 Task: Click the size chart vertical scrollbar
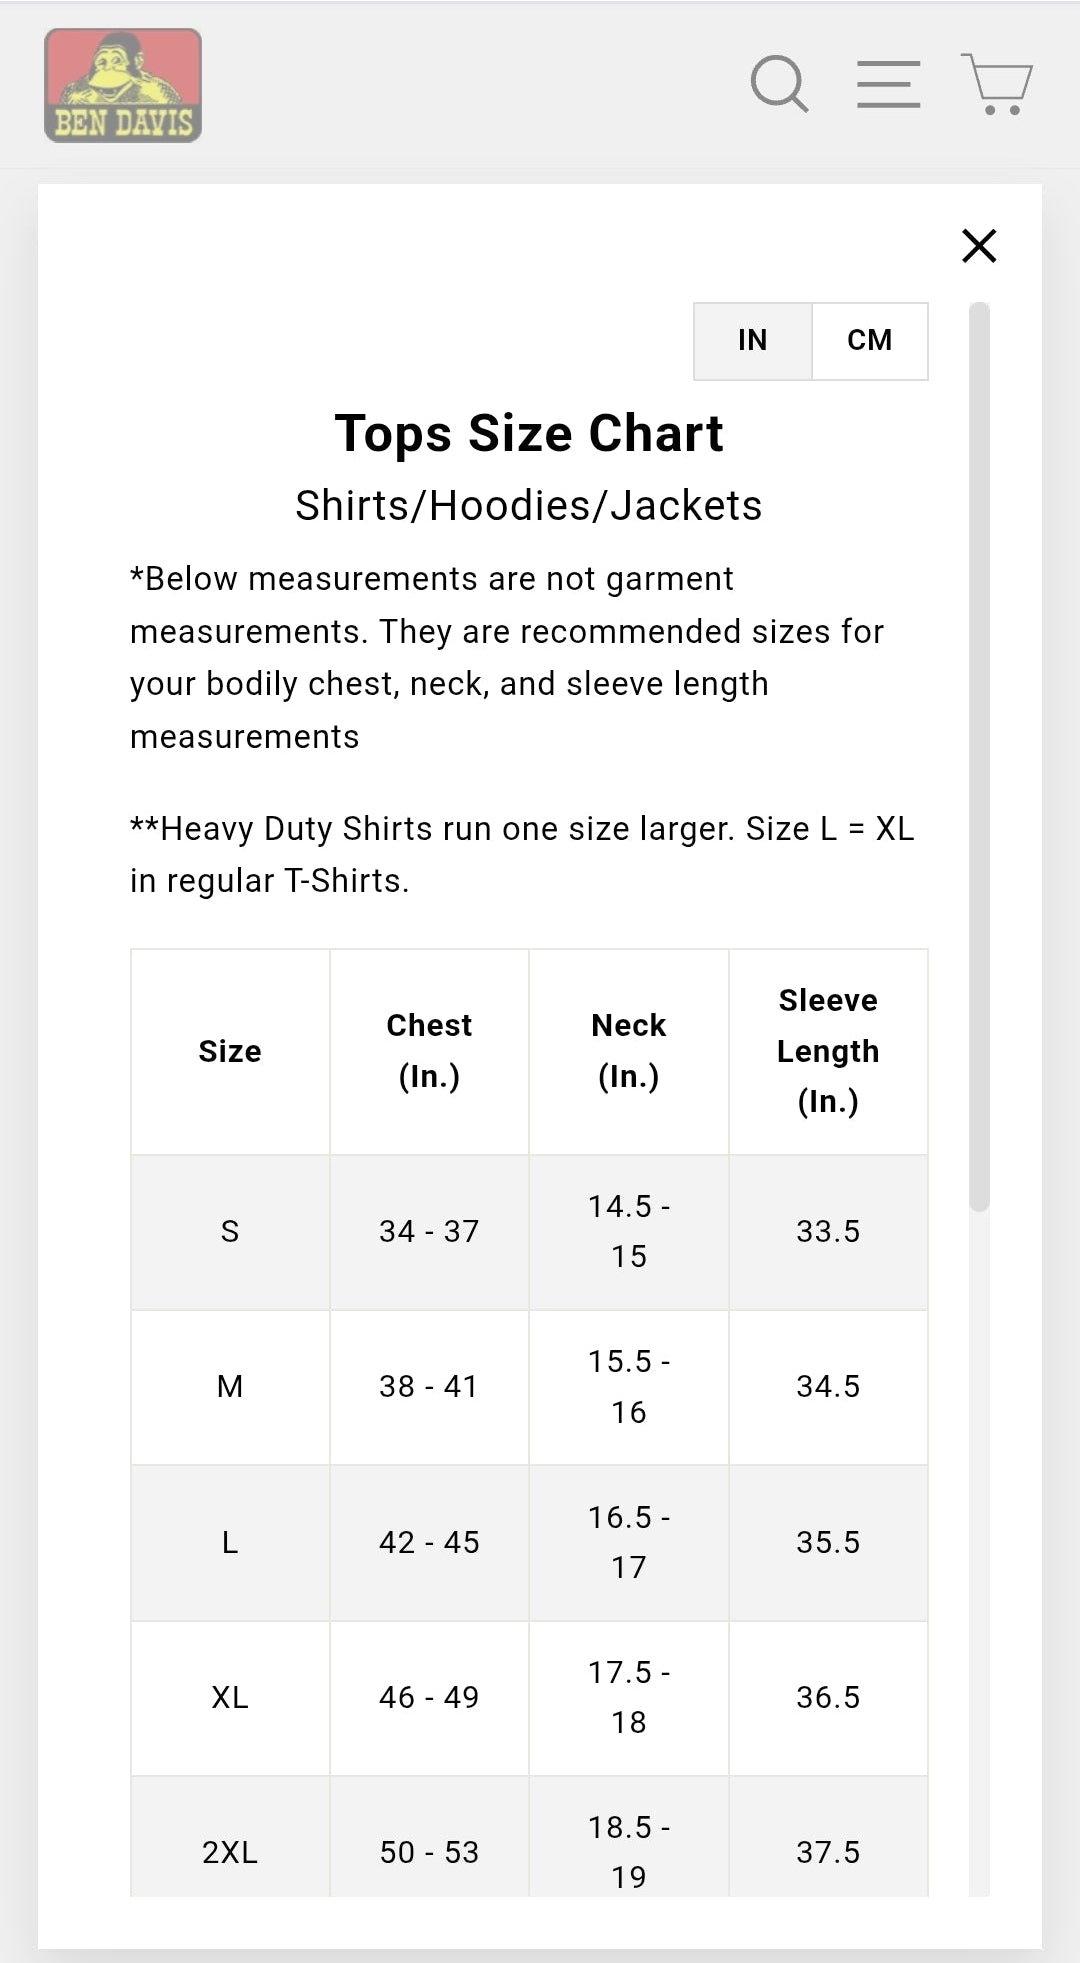979,756
